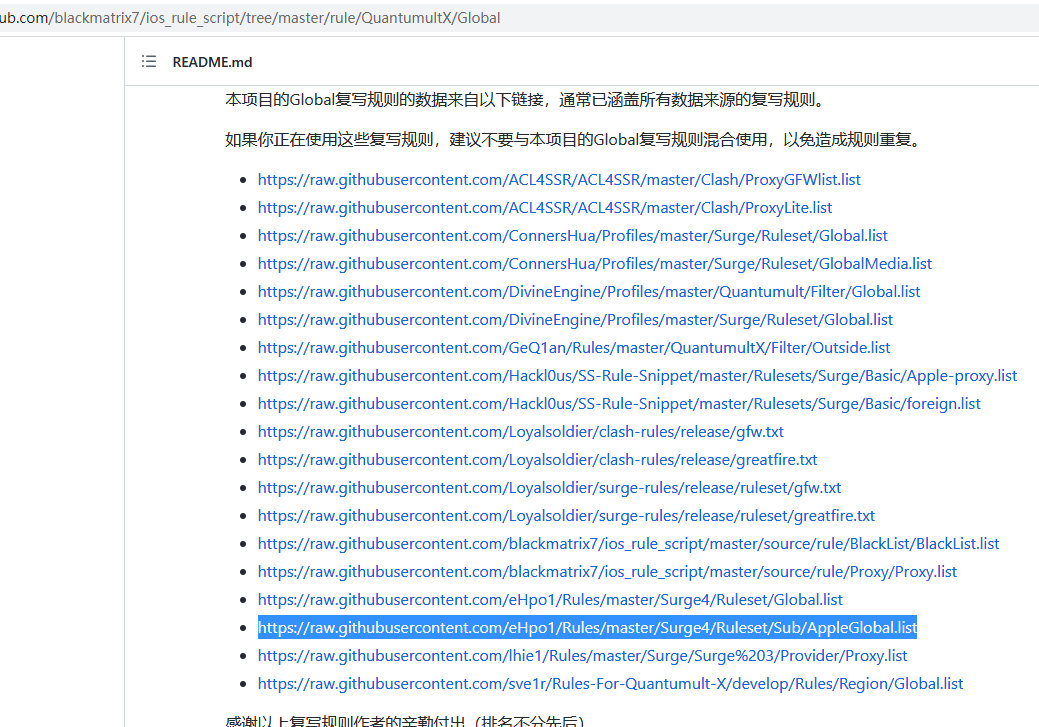Click the highlighted eHpo1 AppleGlobal.list link
Screen dimensions: 1039x727
coord(587,627)
